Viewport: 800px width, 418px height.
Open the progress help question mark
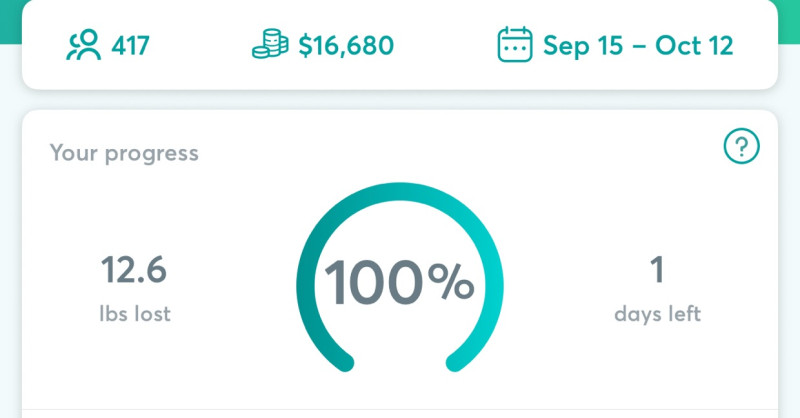741,148
